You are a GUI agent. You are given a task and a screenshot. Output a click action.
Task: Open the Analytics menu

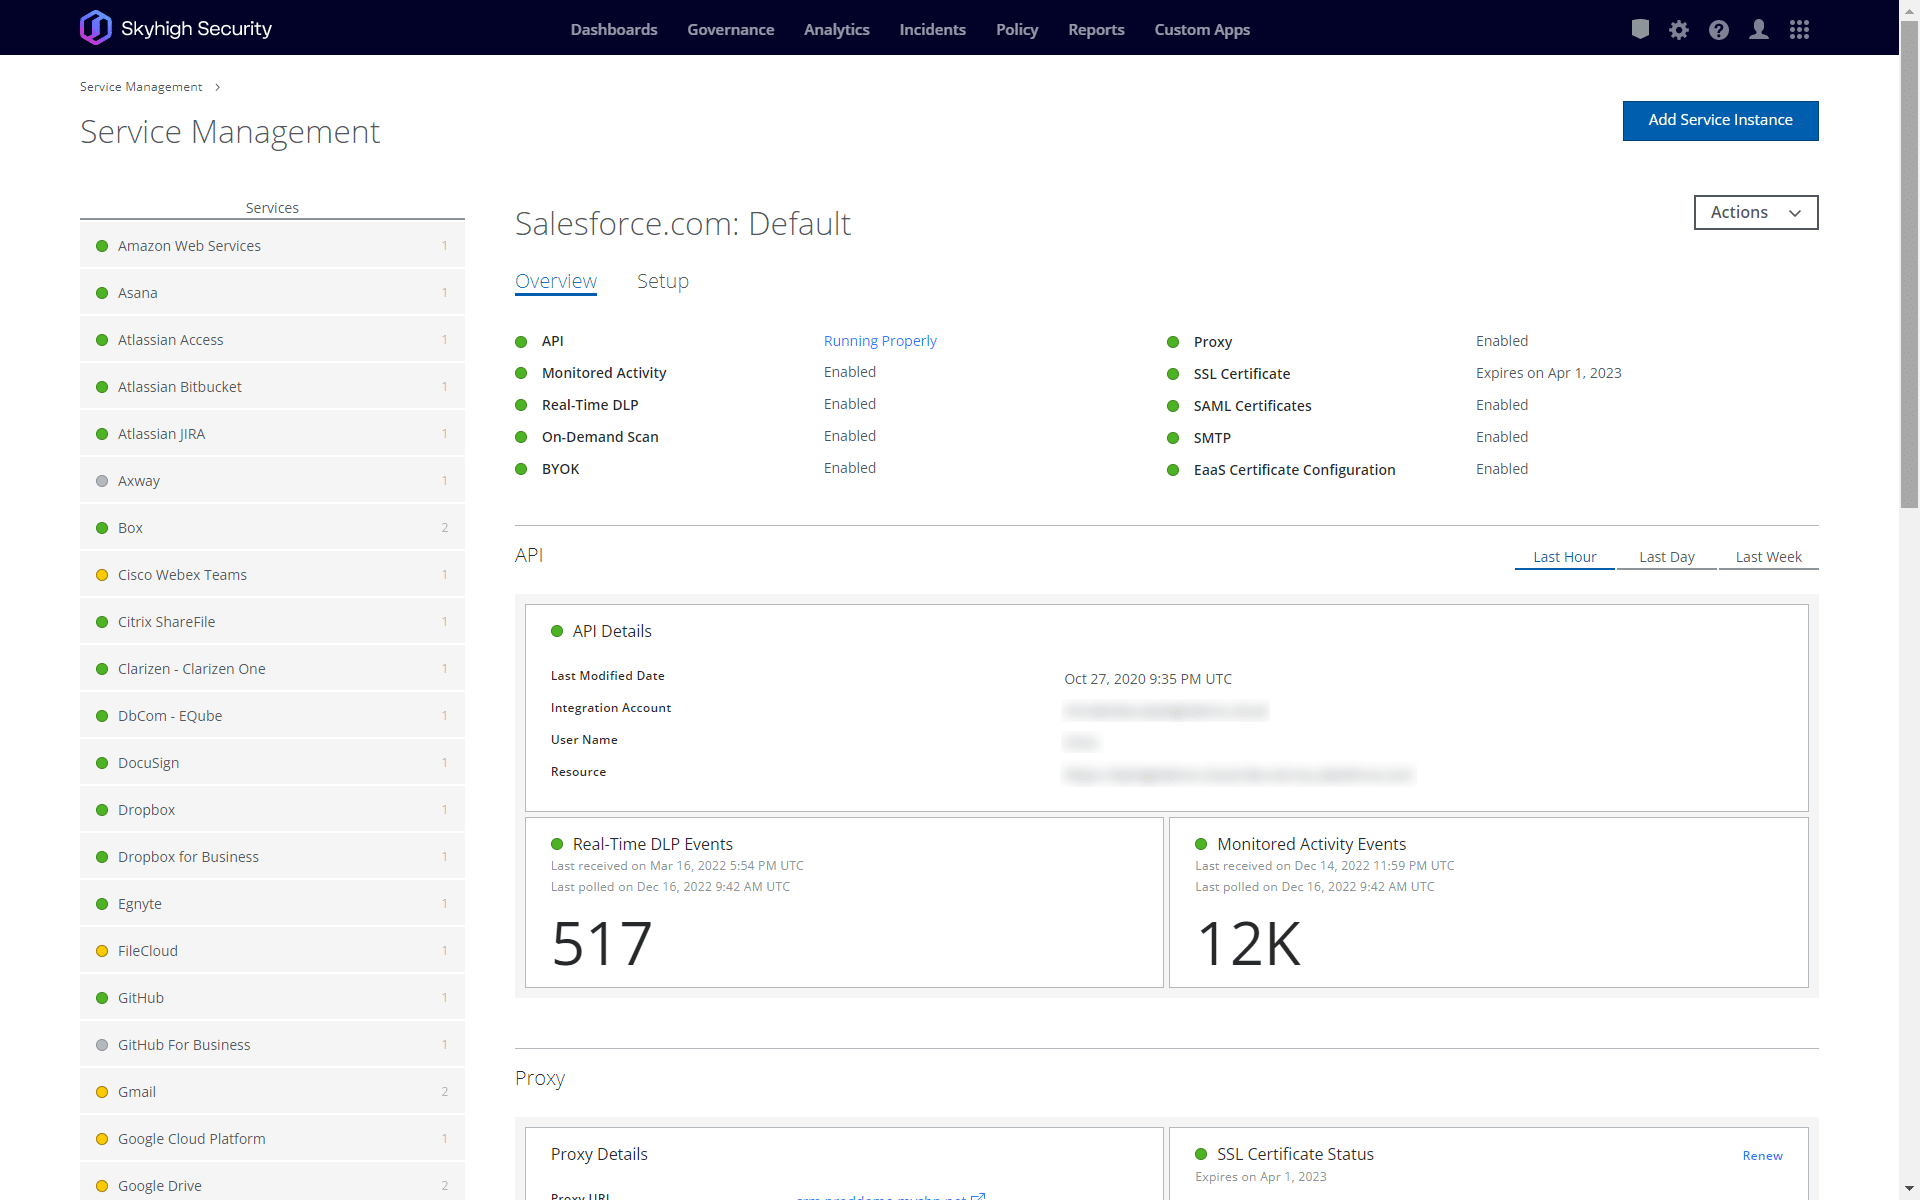point(836,30)
